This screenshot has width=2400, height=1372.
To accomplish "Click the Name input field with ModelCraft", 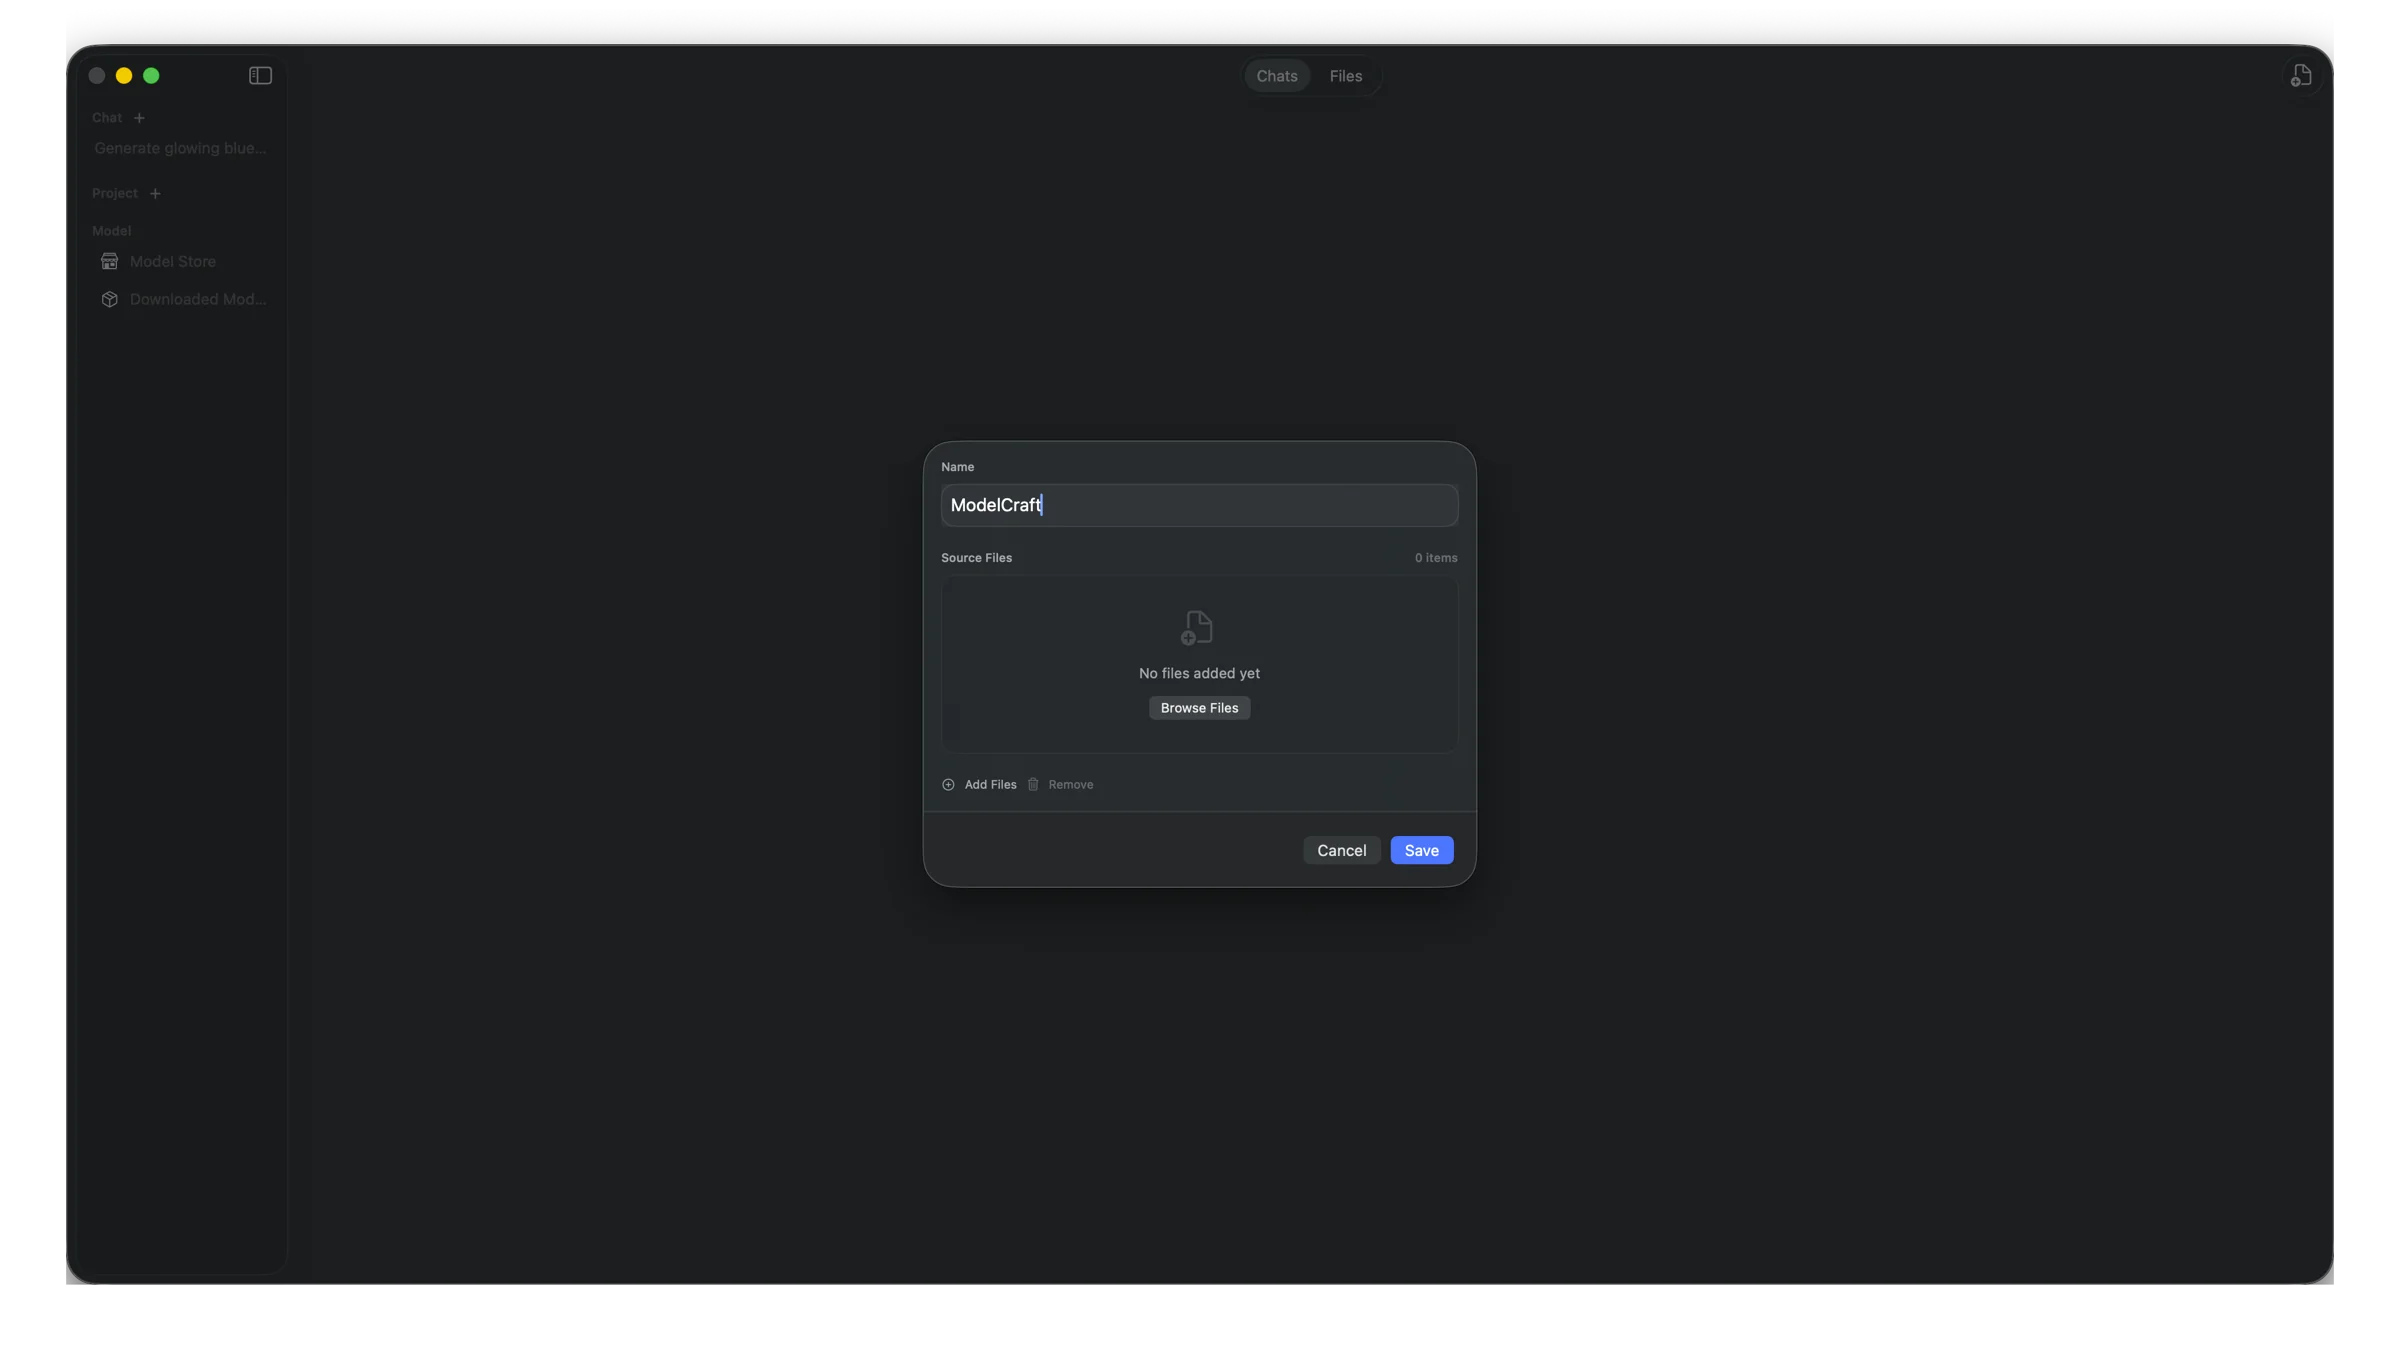I will point(1199,506).
